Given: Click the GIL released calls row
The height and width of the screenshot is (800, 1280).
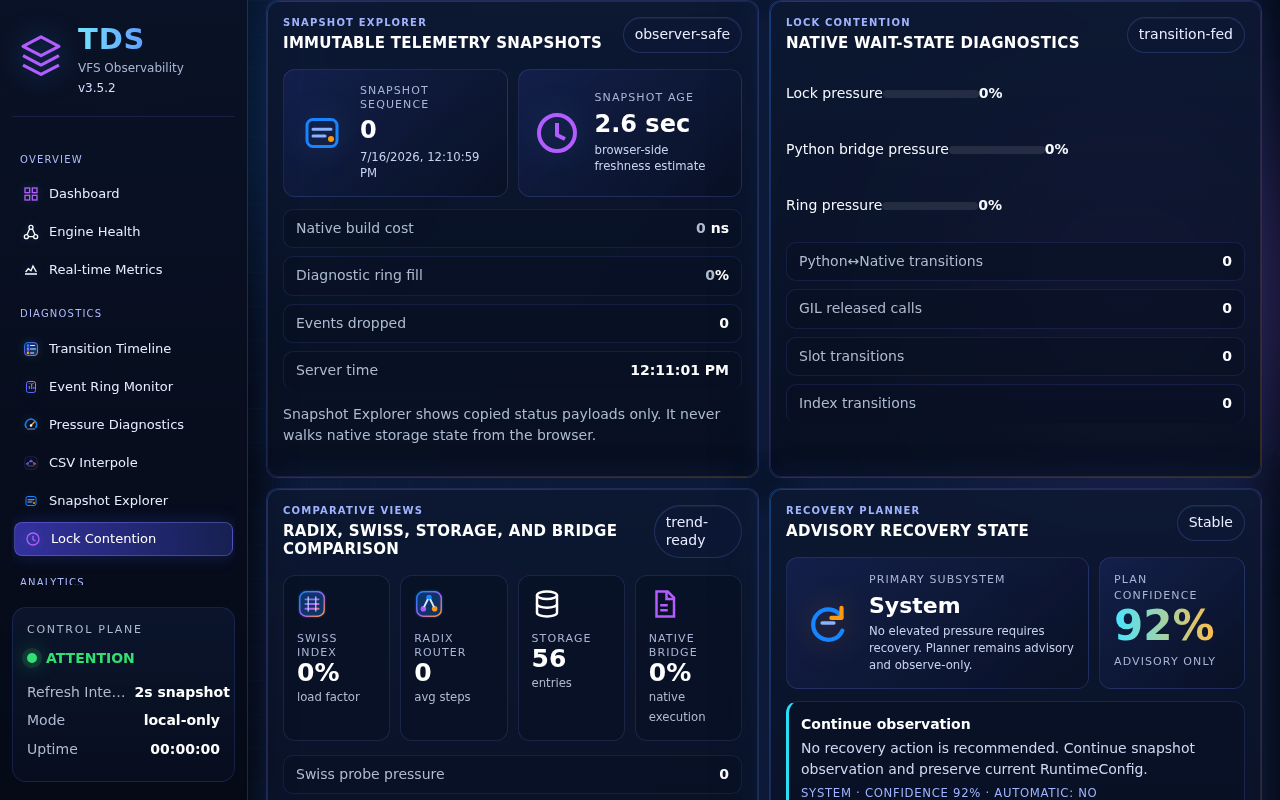Looking at the screenshot, I should point(1015,309).
